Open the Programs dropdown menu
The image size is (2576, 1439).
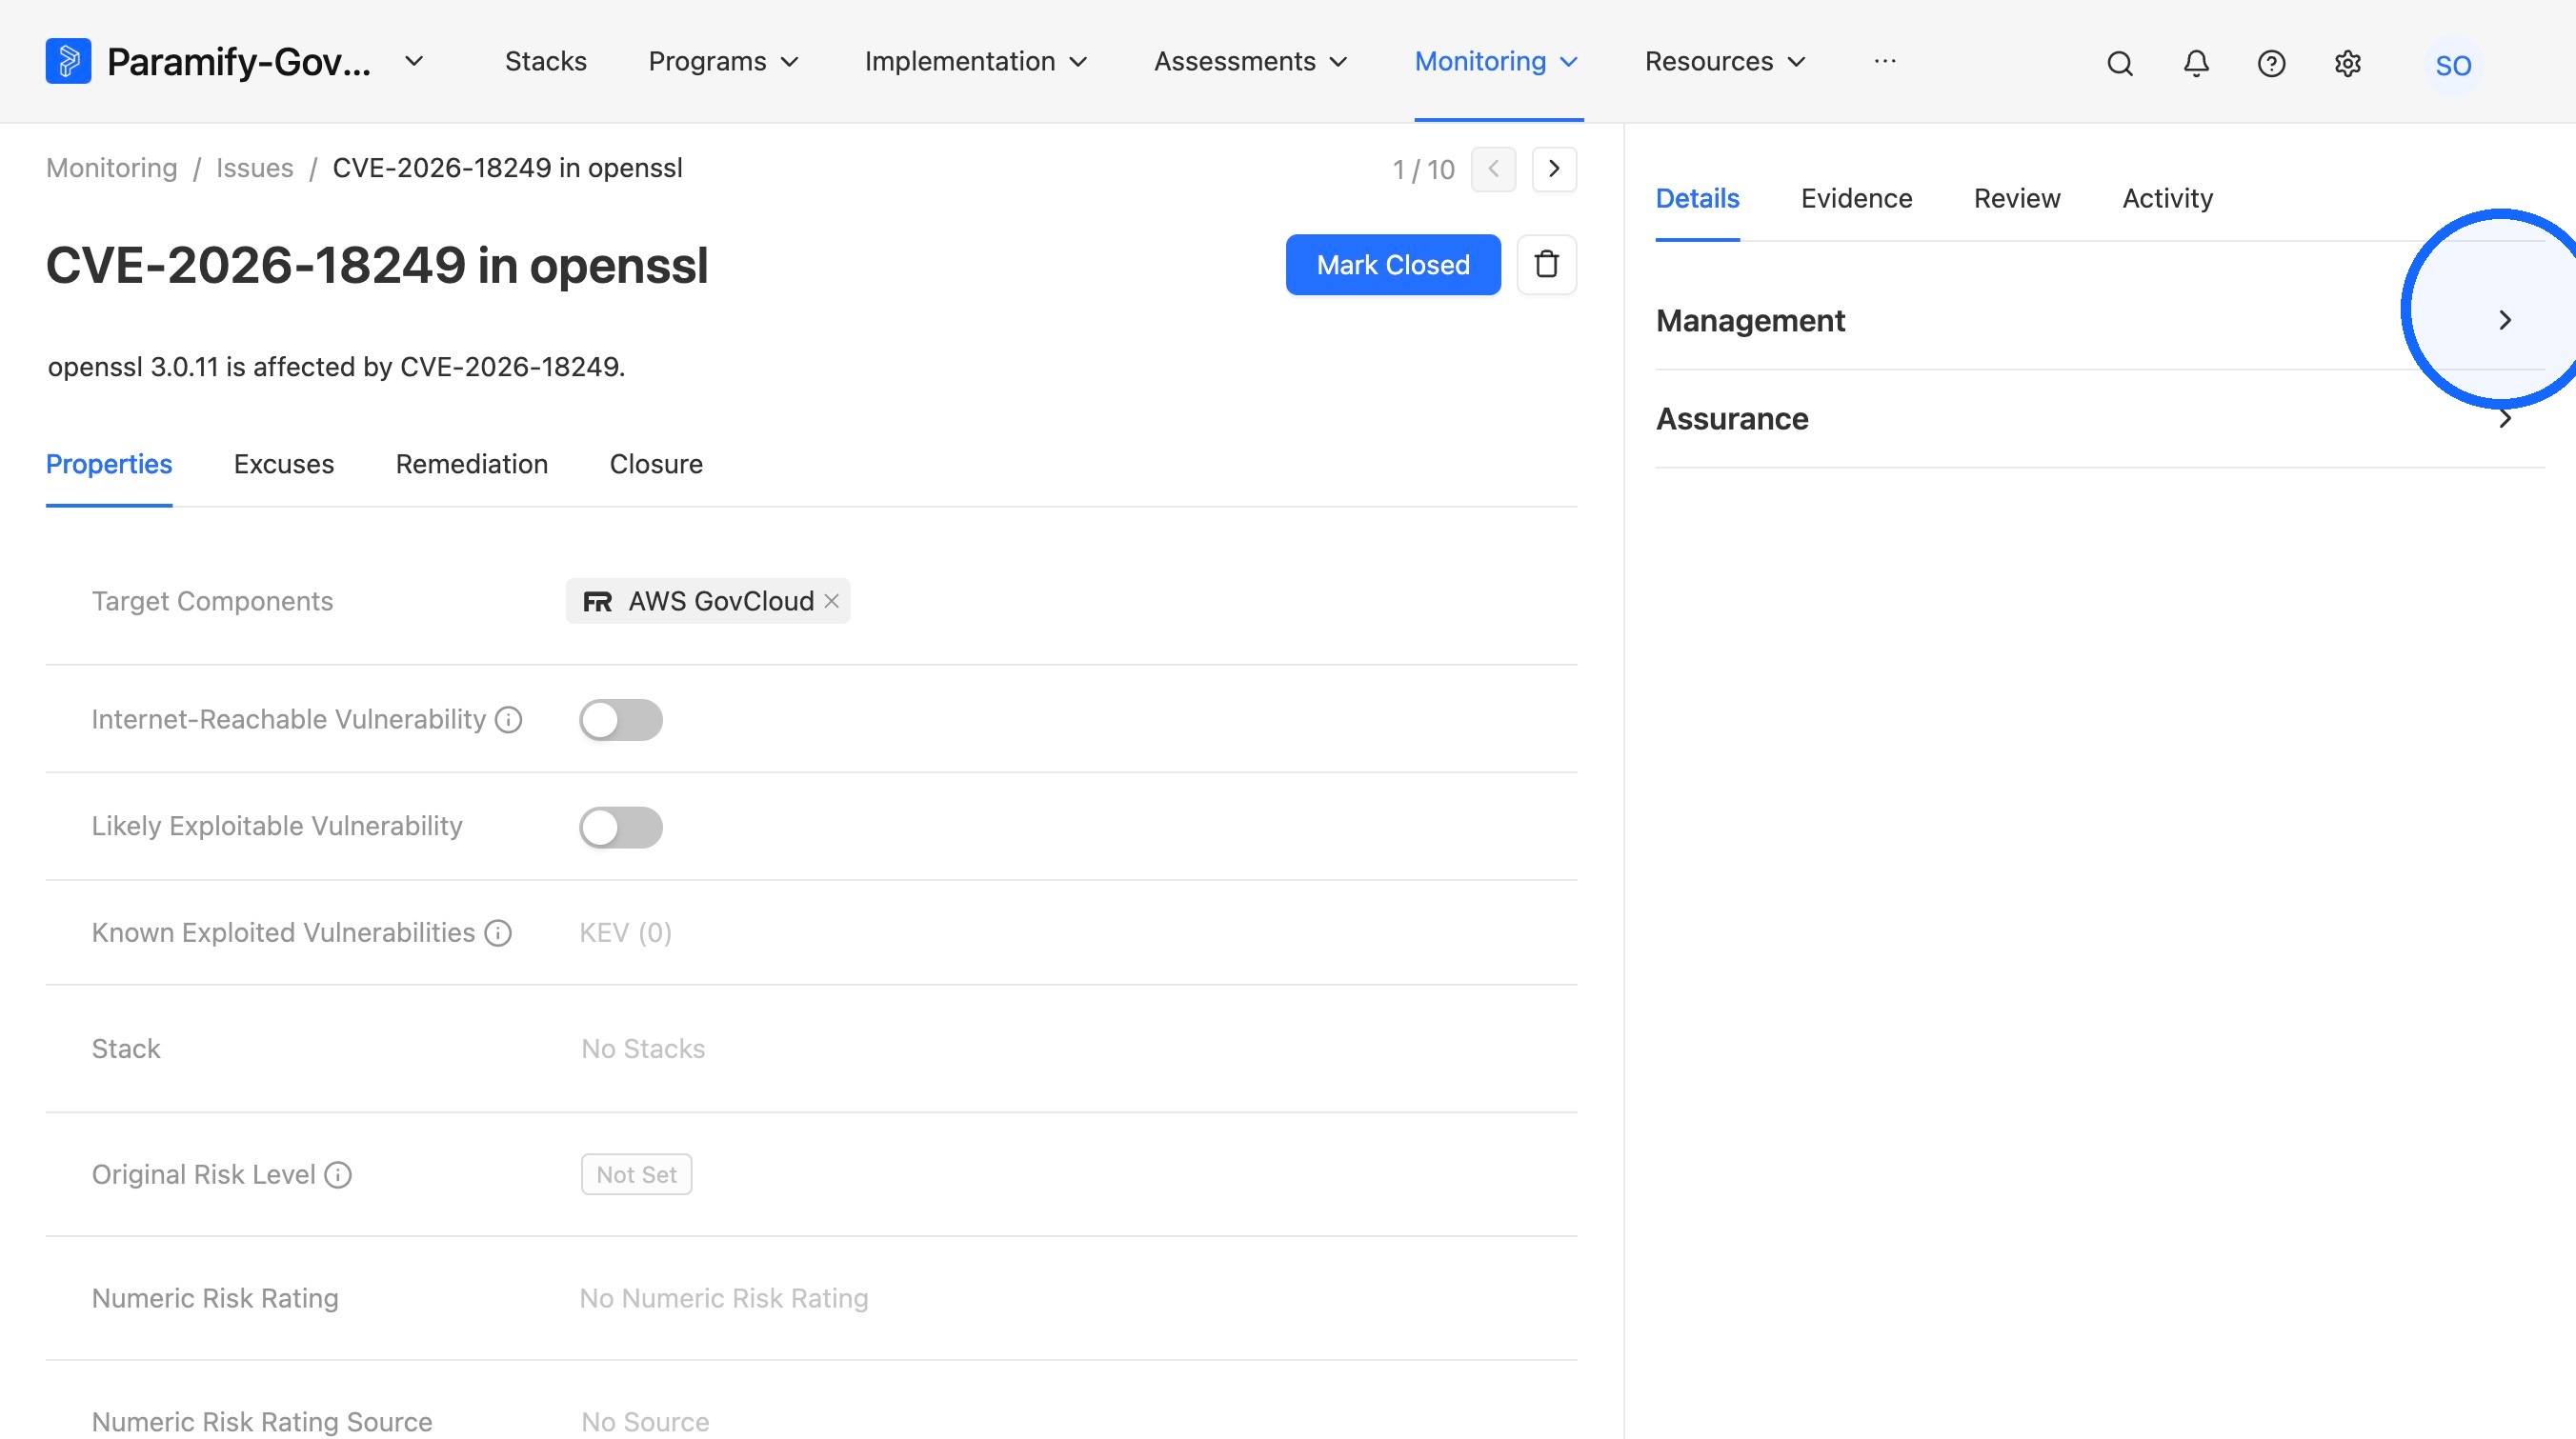pos(724,61)
